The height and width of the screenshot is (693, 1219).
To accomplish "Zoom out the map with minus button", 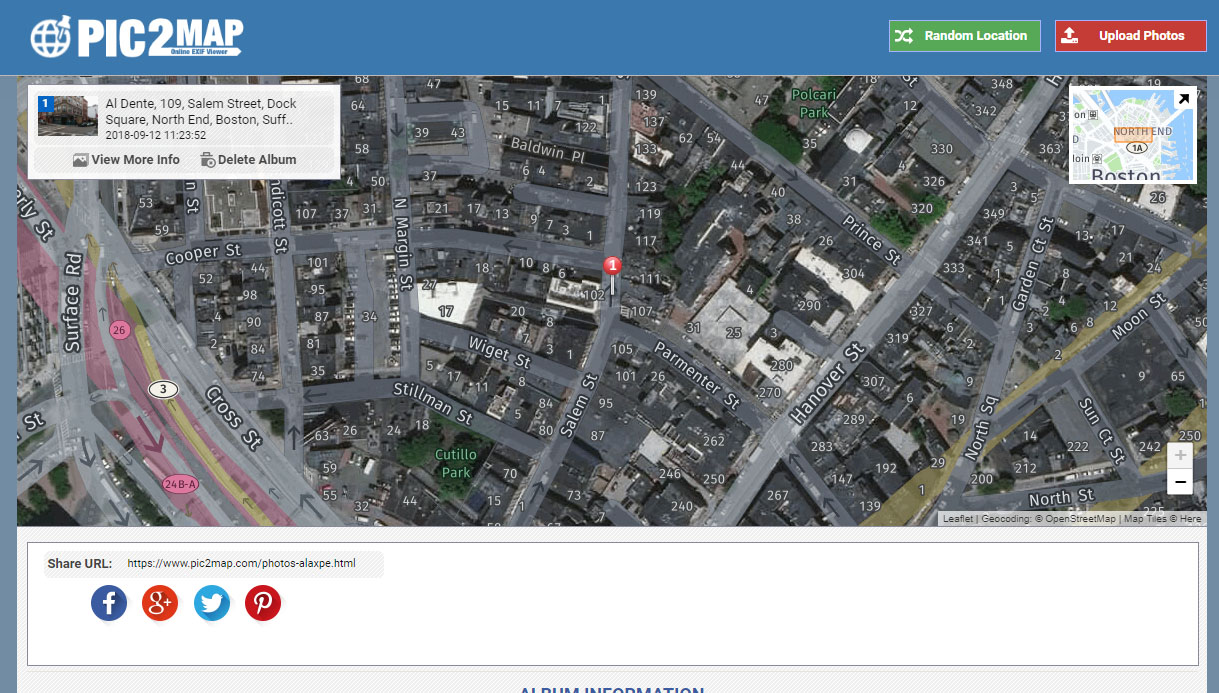I will coord(1180,482).
